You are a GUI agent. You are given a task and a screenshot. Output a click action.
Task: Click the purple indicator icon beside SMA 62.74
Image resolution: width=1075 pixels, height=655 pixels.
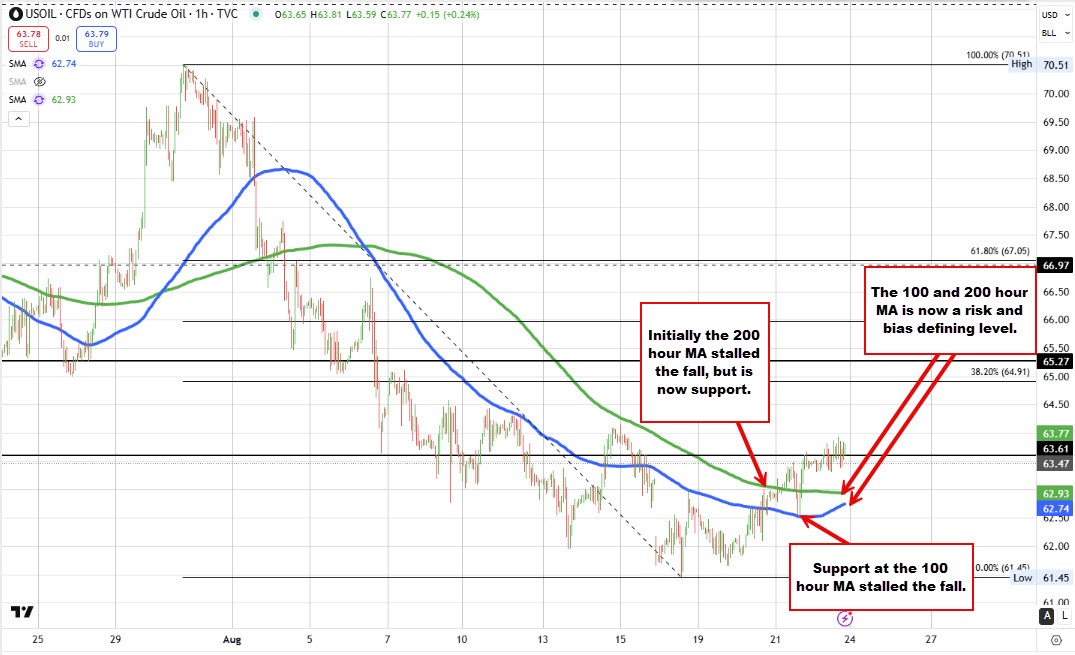[x=39, y=64]
